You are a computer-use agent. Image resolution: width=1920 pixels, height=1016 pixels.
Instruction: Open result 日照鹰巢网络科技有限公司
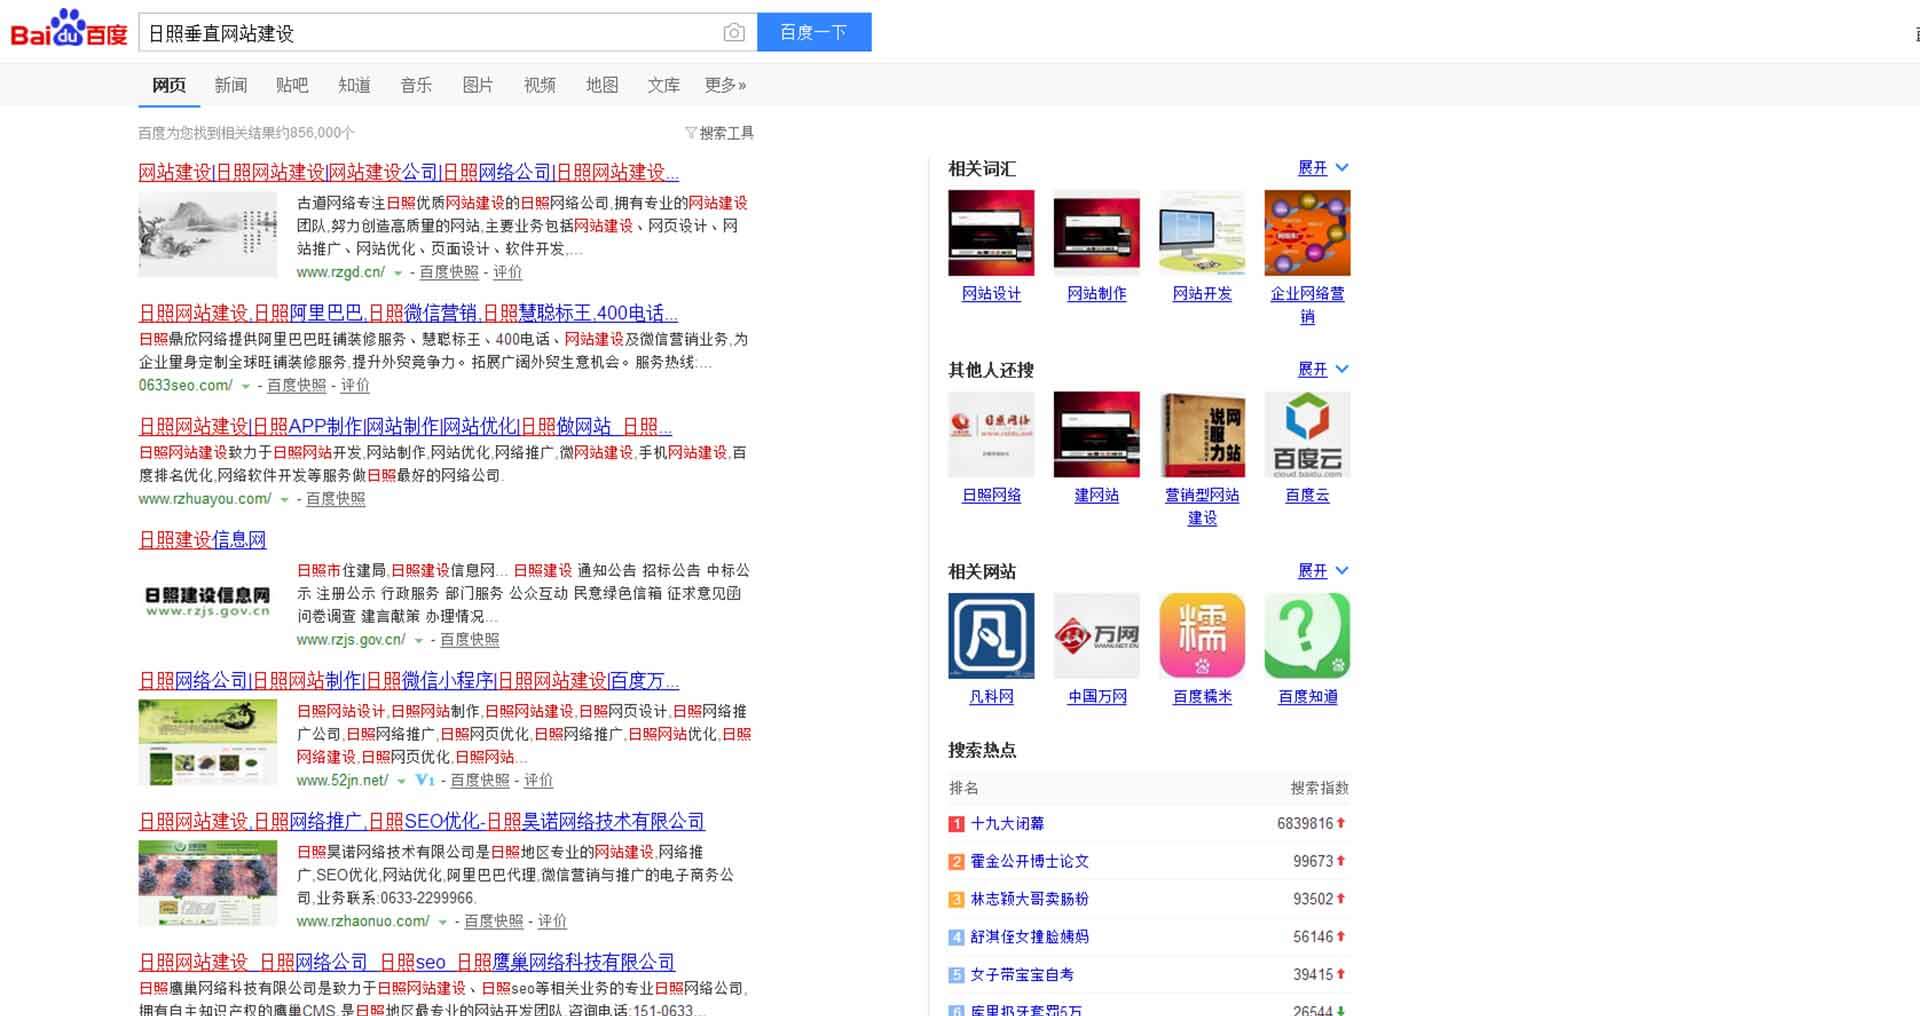pos(407,962)
